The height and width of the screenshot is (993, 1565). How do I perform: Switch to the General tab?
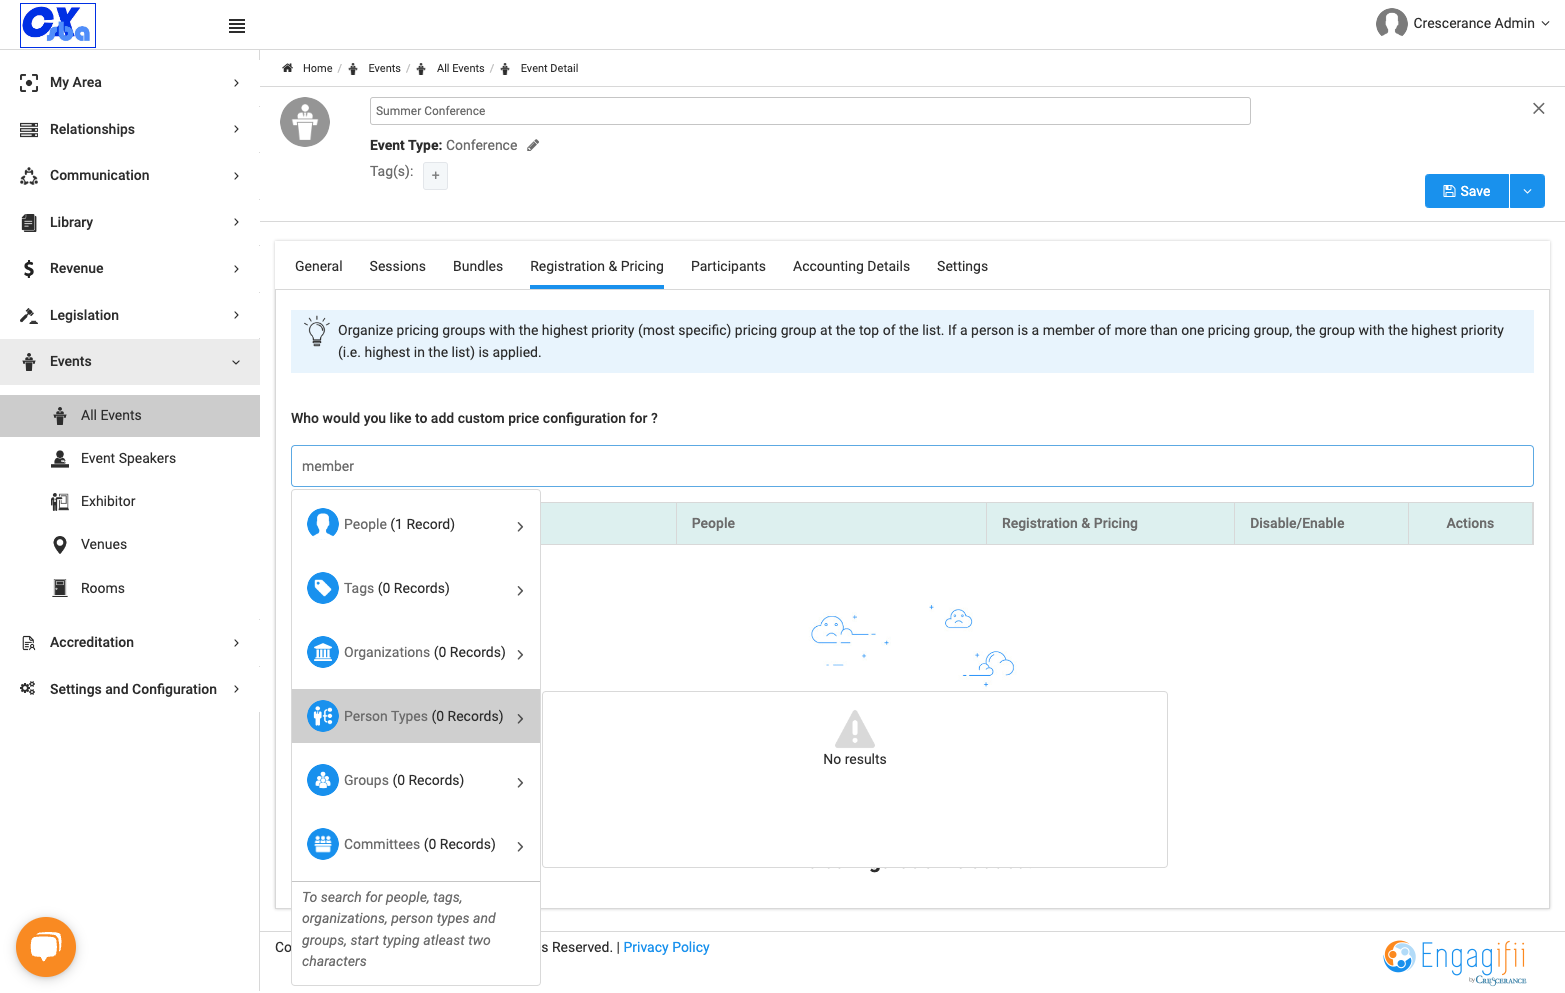point(319,266)
